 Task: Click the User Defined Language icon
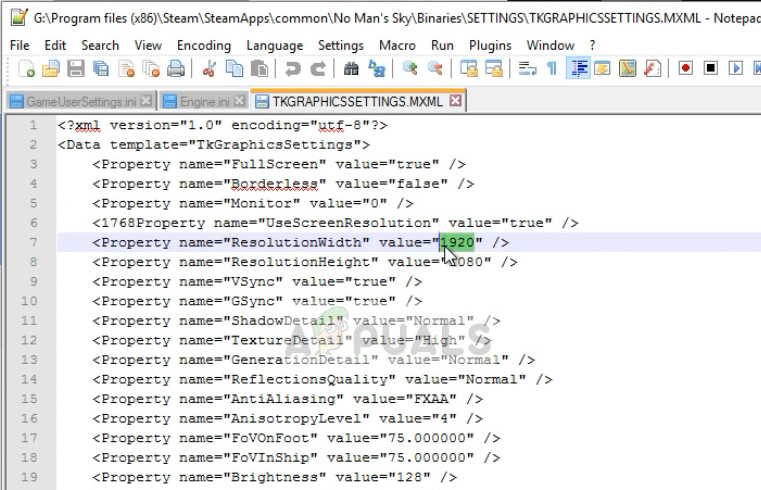(x=602, y=69)
